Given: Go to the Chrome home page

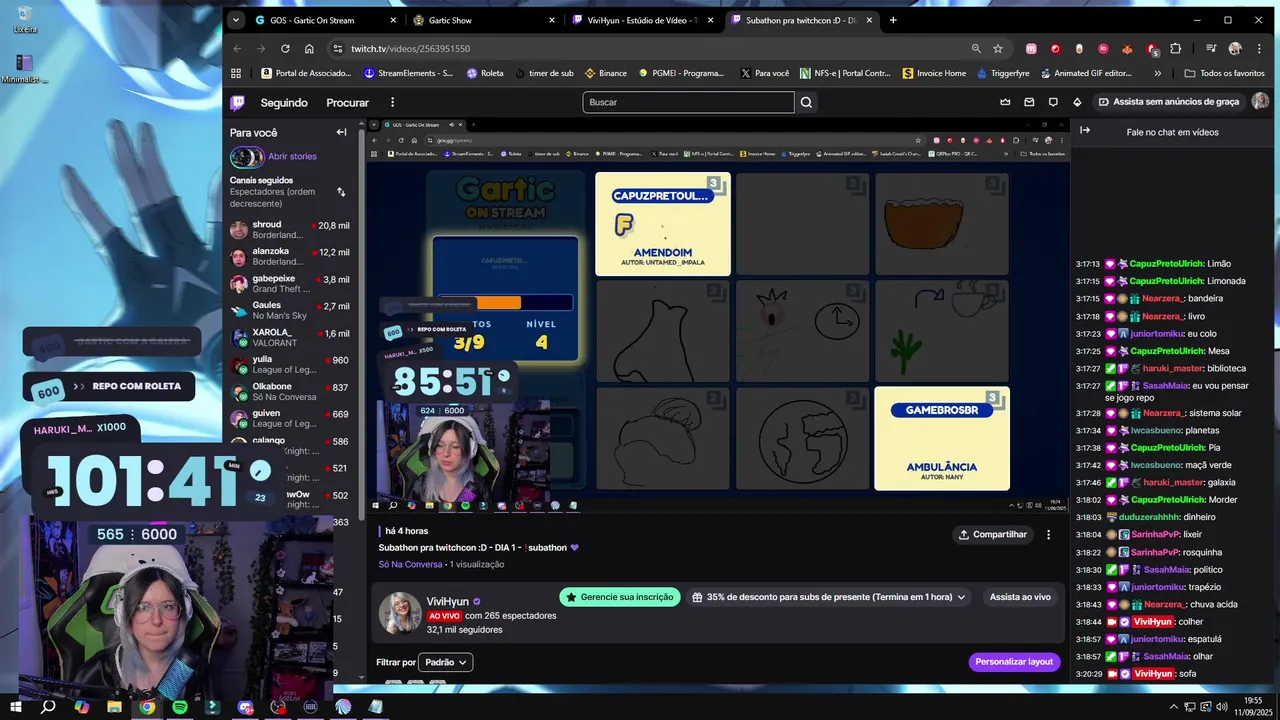Looking at the screenshot, I should point(309,48).
